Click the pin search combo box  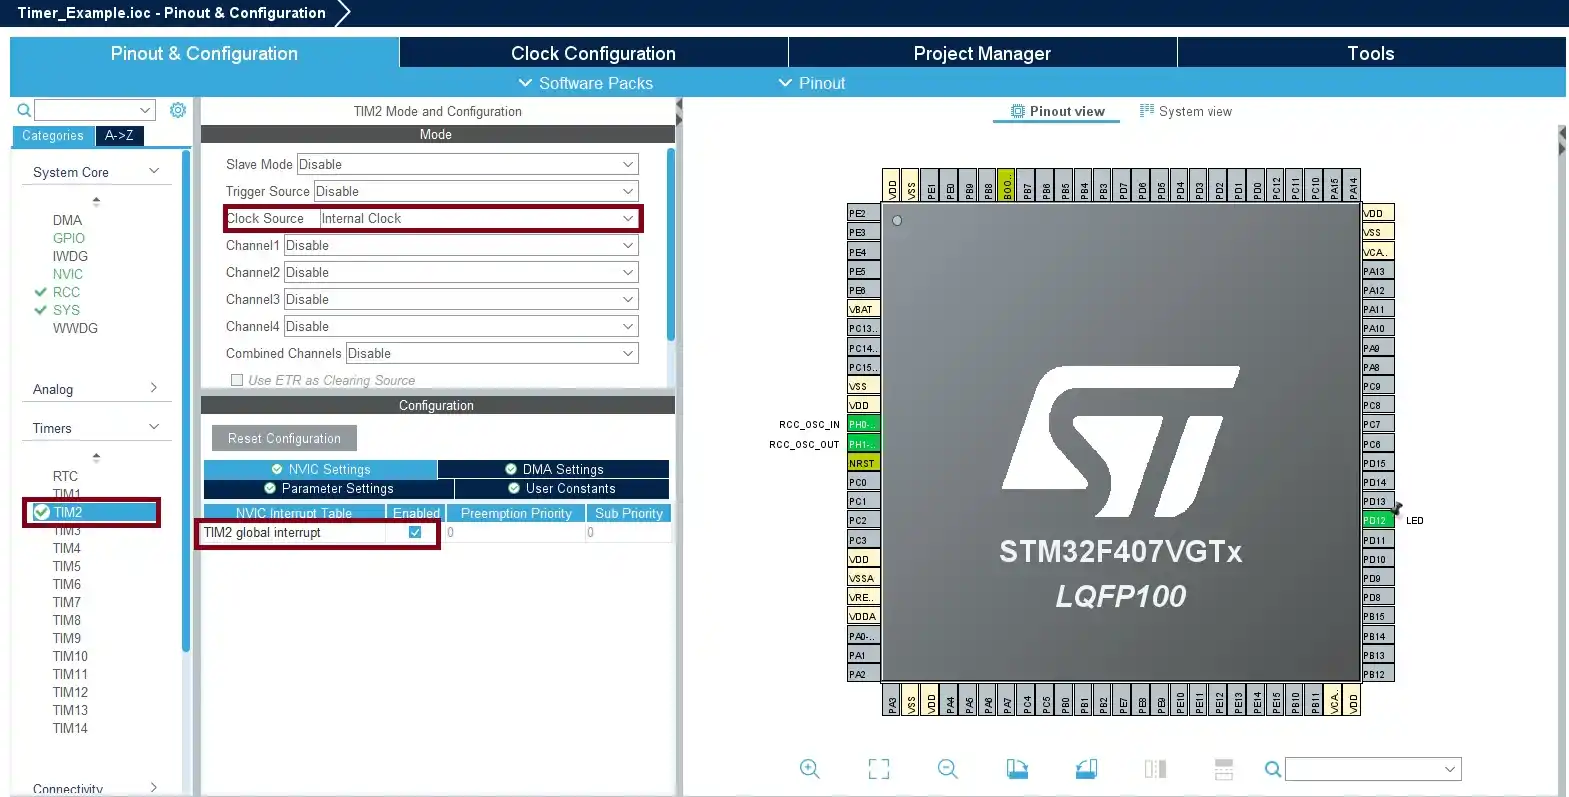(x=1373, y=769)
